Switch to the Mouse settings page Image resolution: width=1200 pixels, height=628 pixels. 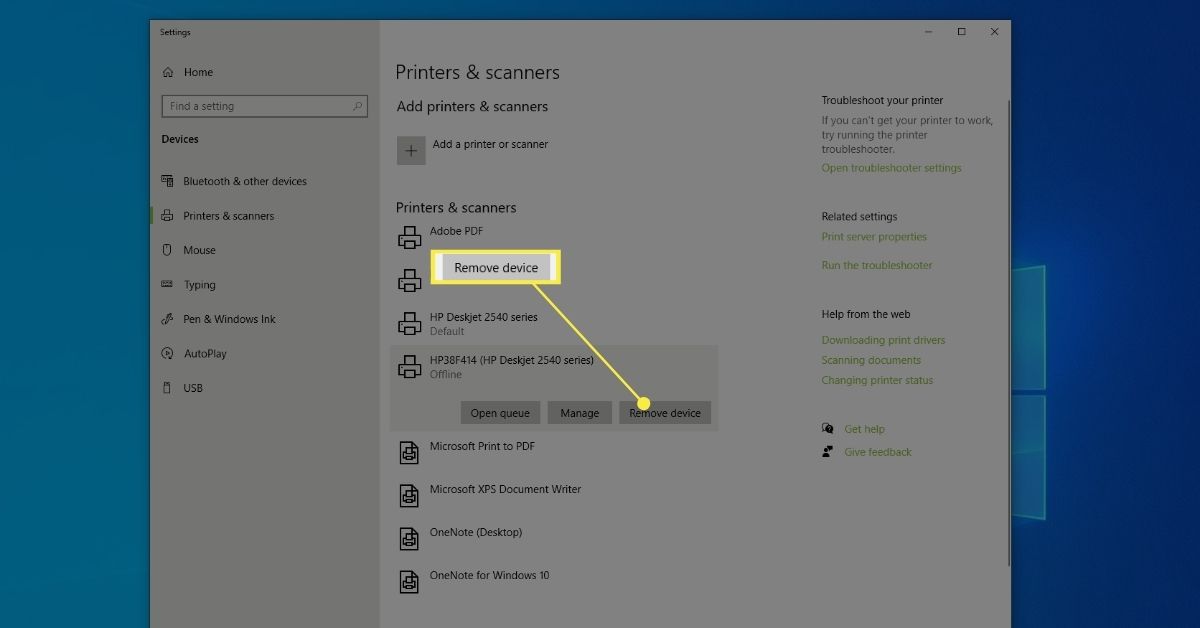click(x=199, y=250)
